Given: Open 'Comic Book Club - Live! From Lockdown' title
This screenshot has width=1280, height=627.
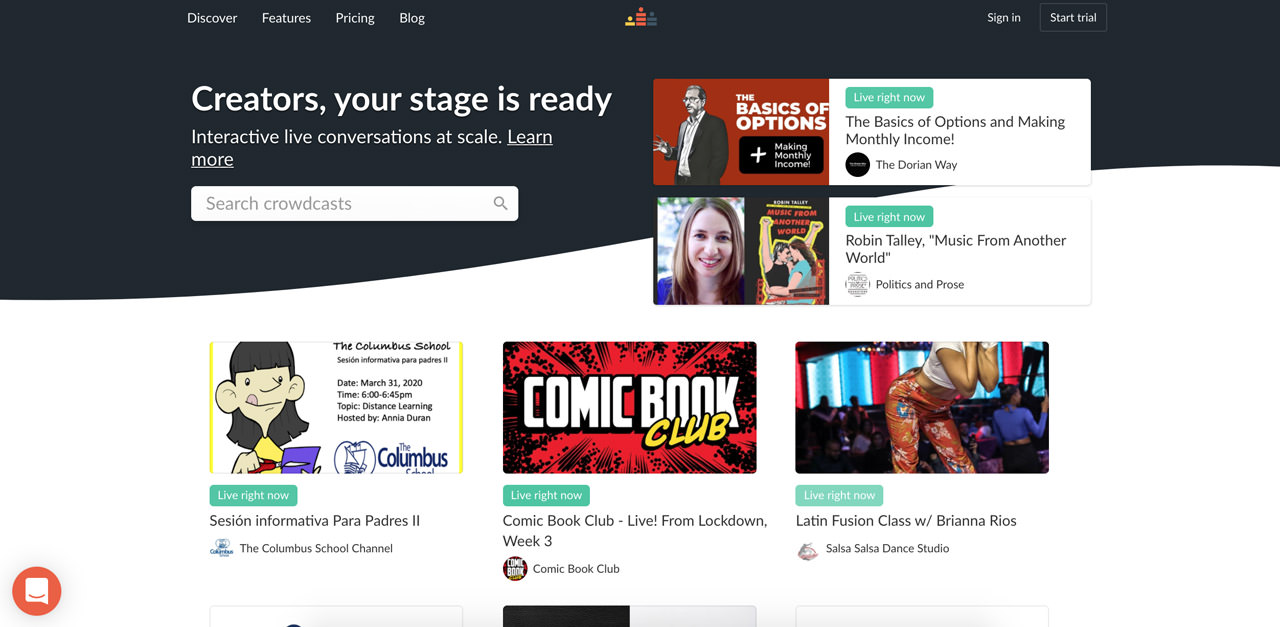Looking at the screenshot, I should tap(635, 531).
